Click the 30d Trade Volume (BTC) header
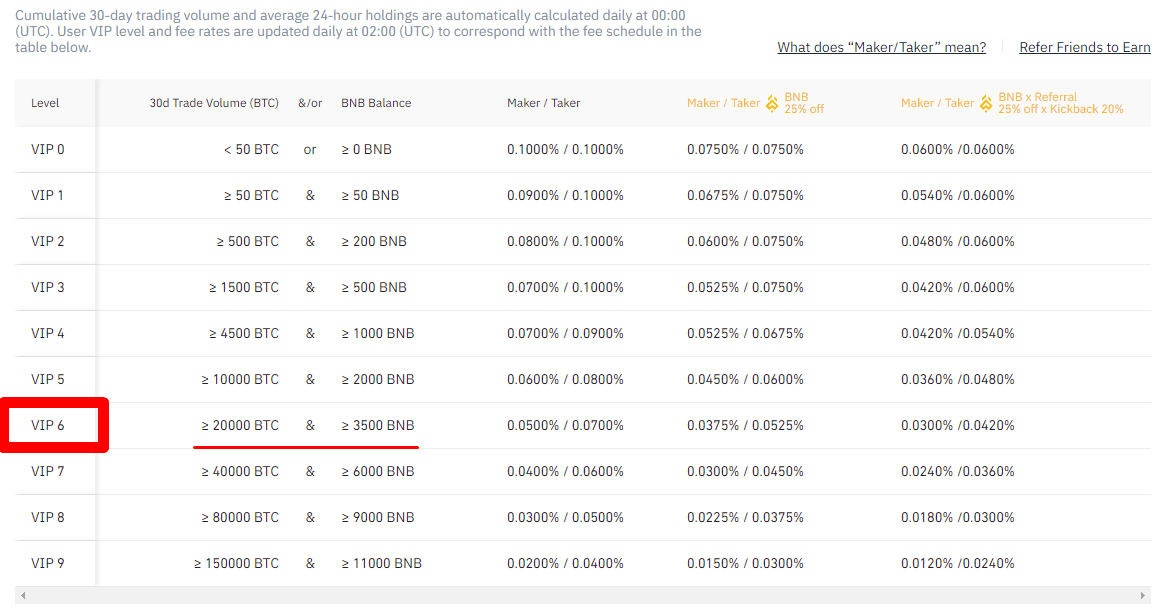 pos(214,103)
